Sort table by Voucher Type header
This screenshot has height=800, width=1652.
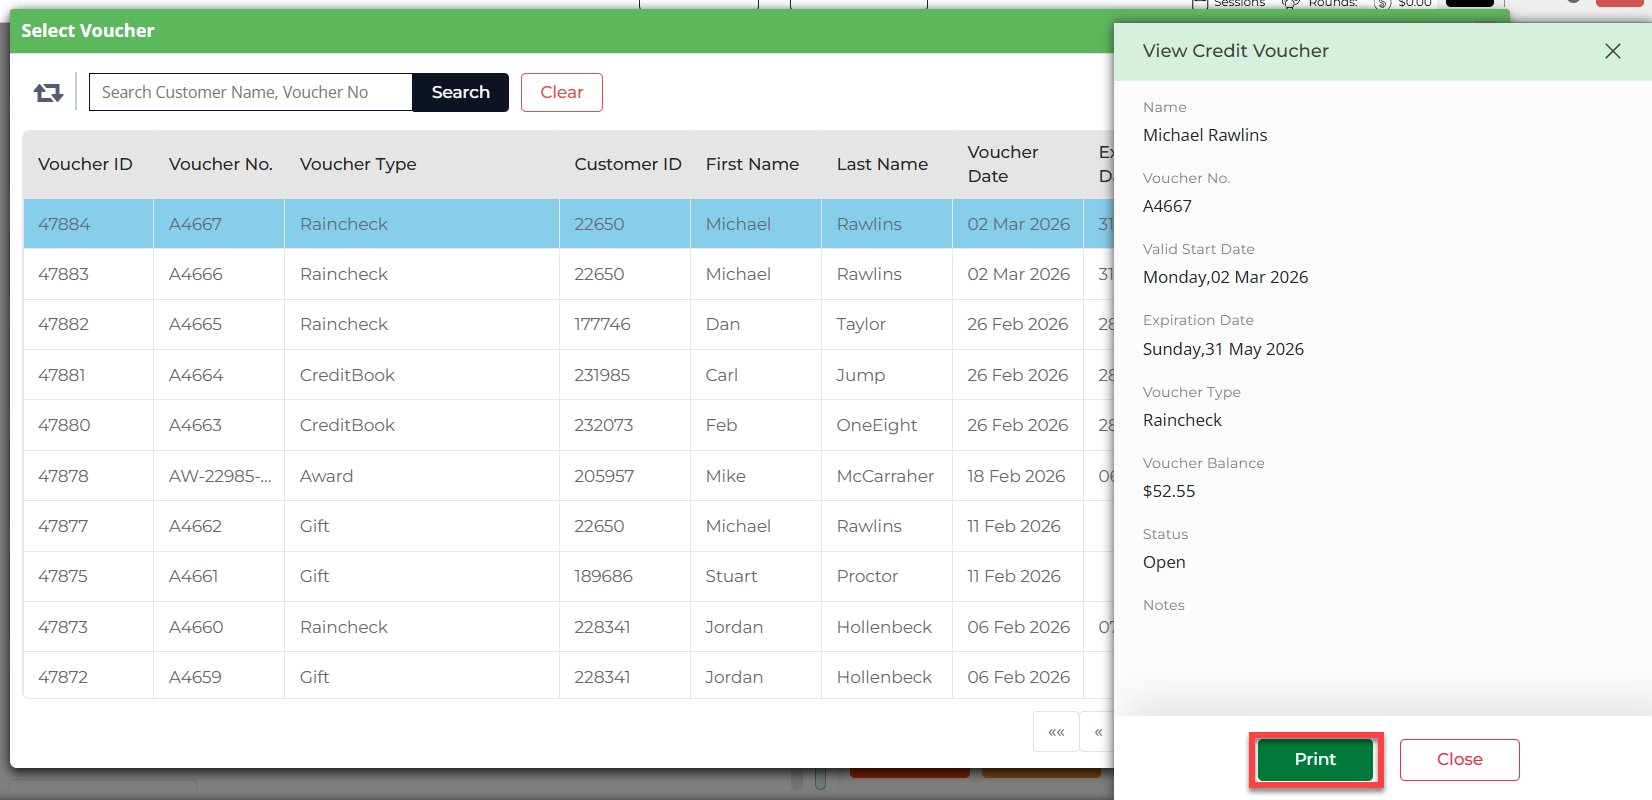click(x=358, y=164)
